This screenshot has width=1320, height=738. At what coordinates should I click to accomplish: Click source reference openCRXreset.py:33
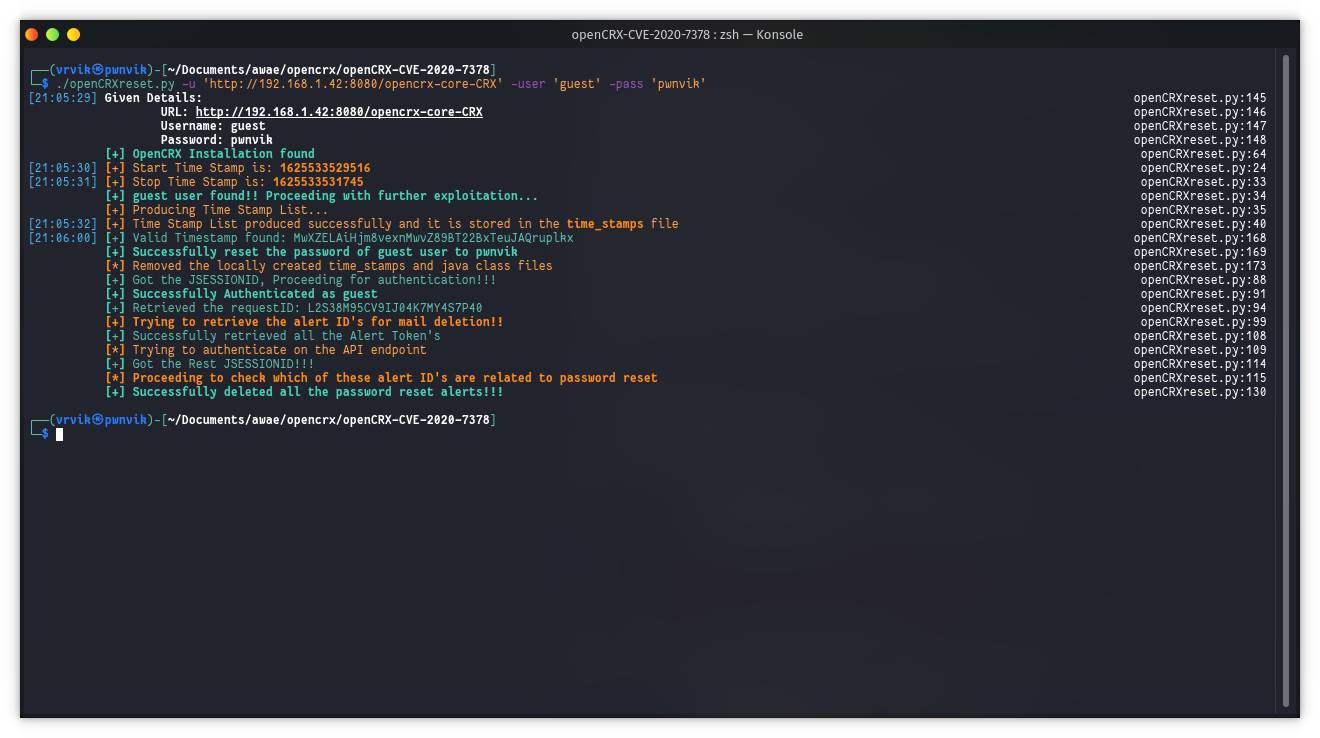click(1204, 182)
